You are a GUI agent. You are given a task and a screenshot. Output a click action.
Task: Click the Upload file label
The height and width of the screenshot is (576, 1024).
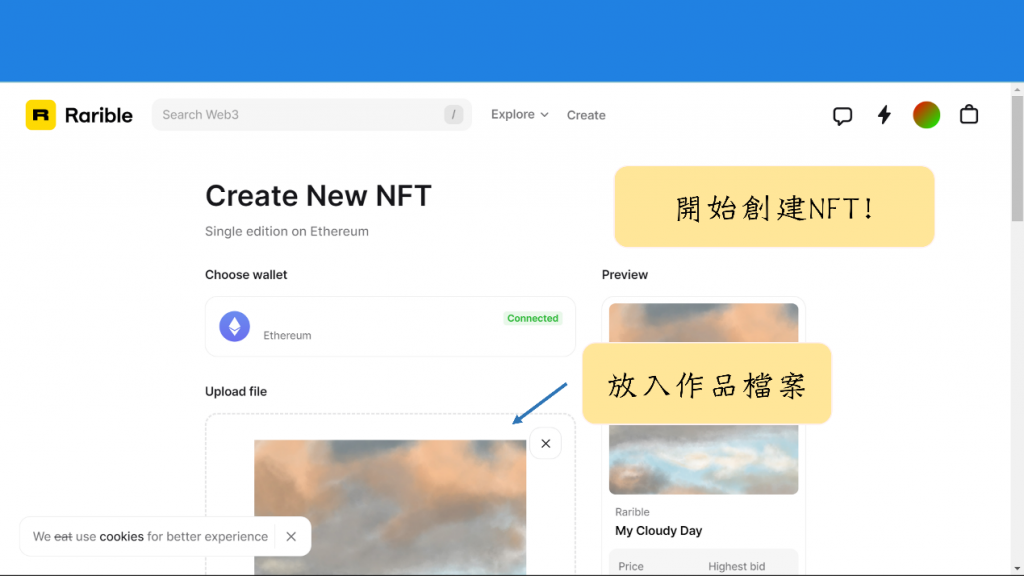coord(236,391)
